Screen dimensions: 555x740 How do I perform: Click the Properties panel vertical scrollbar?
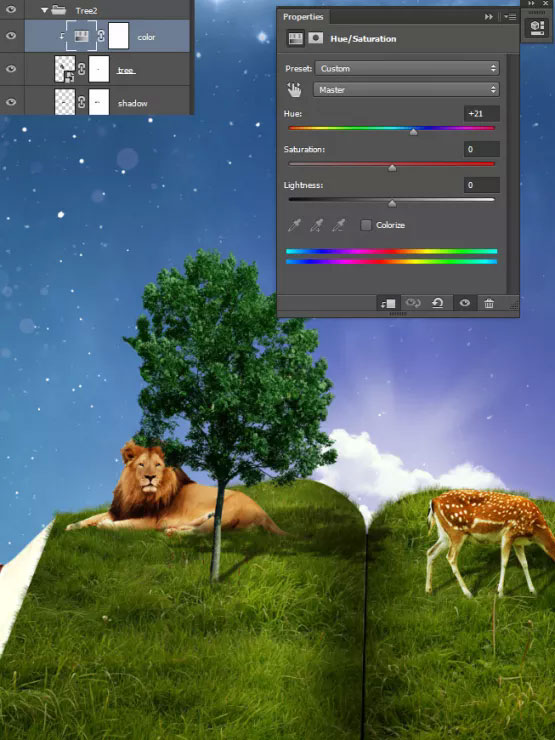[513, 174]
